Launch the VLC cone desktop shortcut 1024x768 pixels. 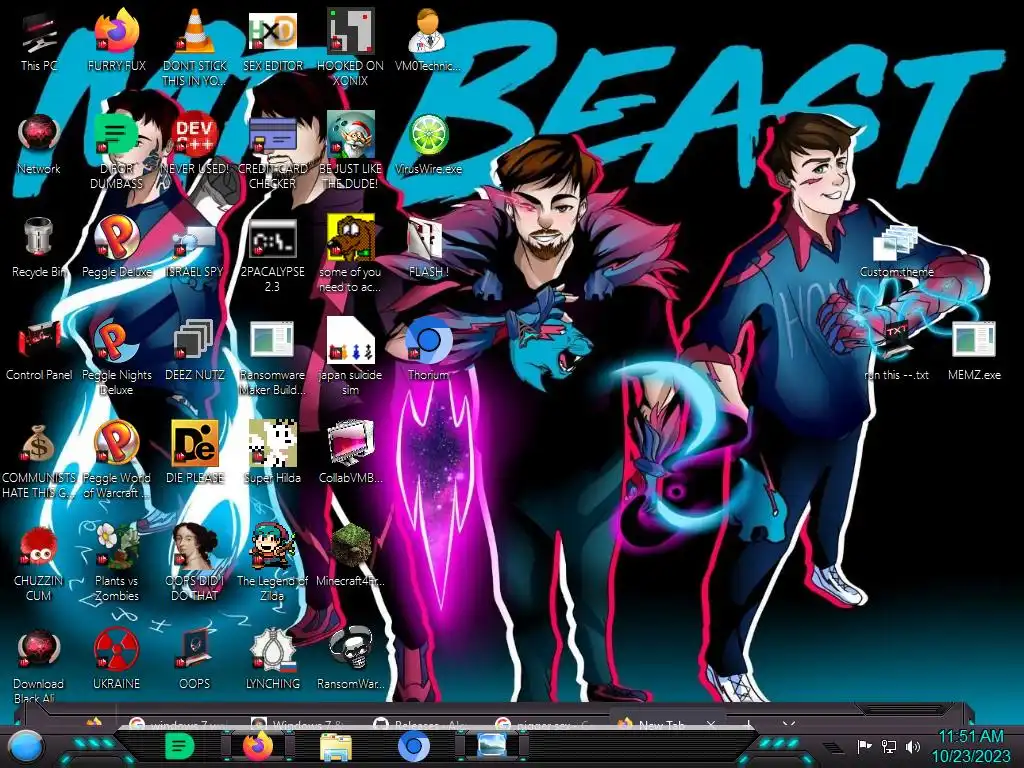tap(195, 47)
